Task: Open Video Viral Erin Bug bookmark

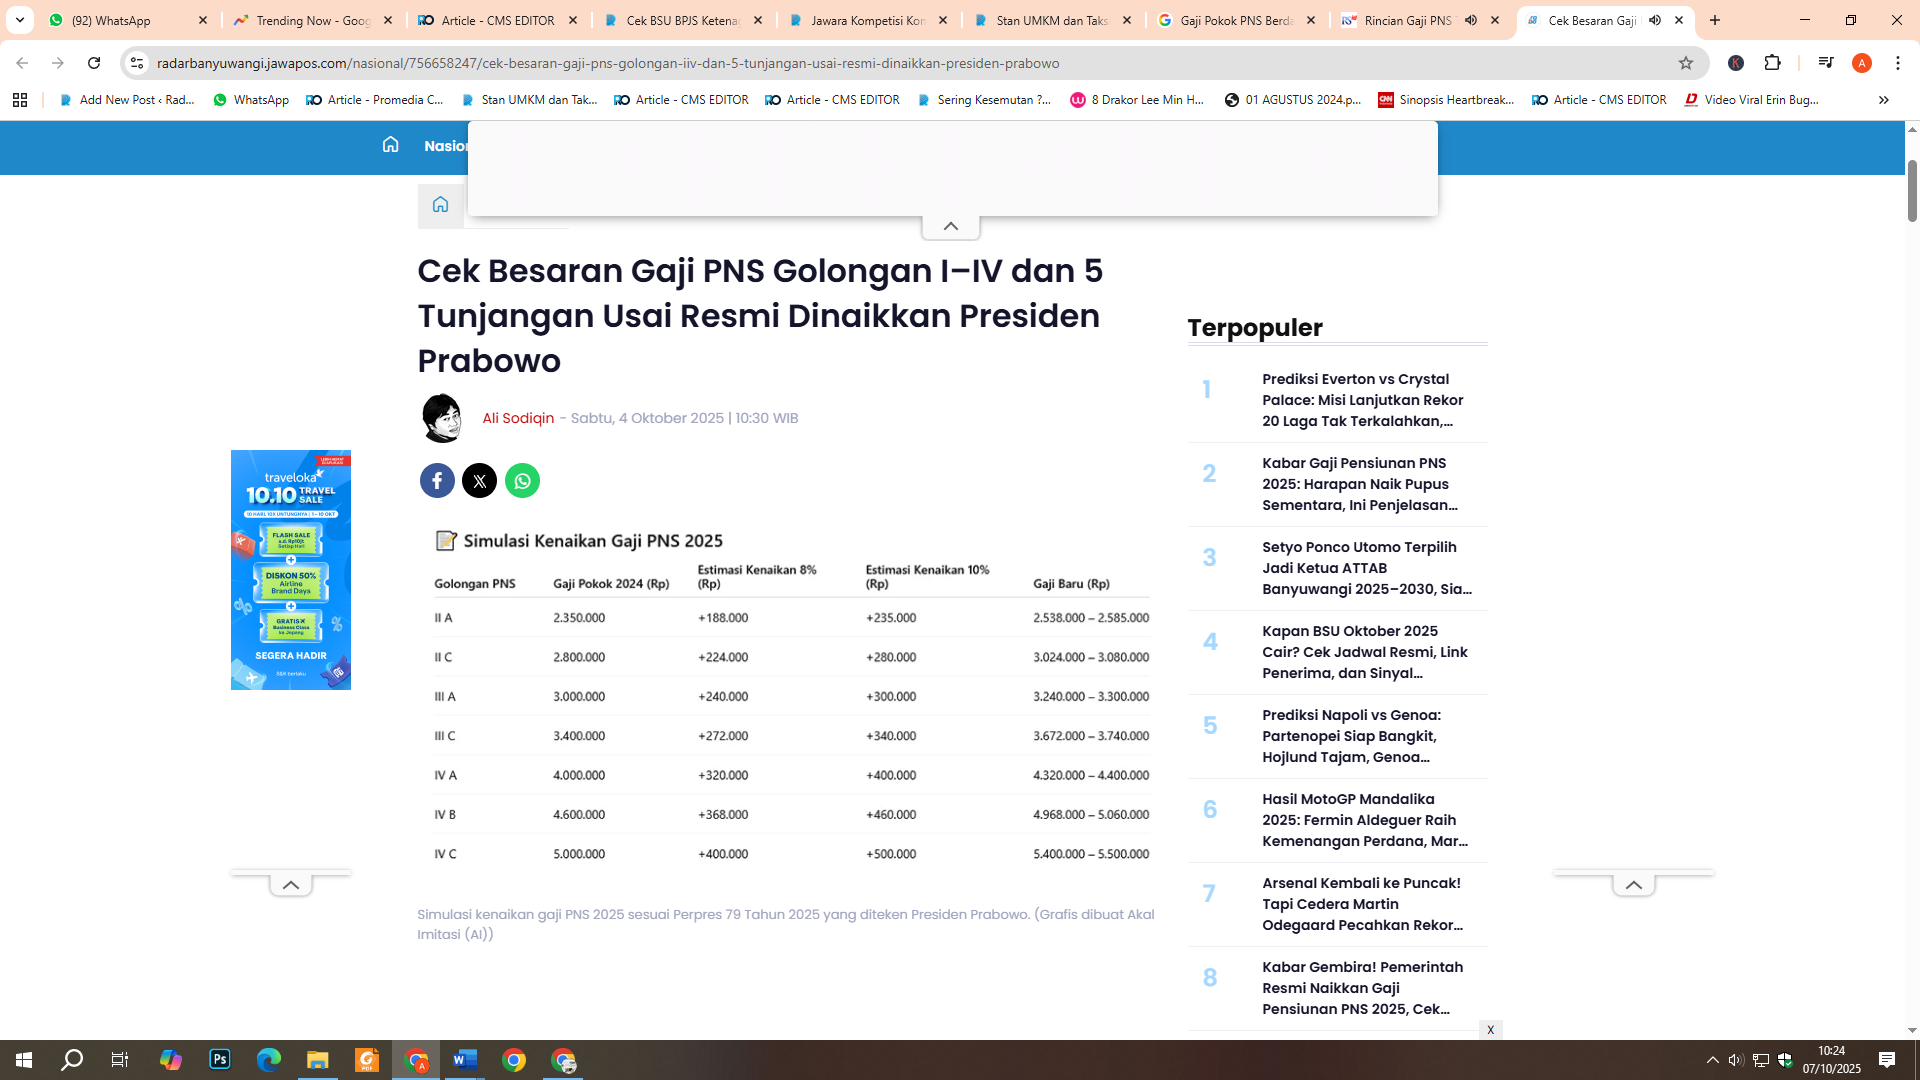Action: (1751, 100)
